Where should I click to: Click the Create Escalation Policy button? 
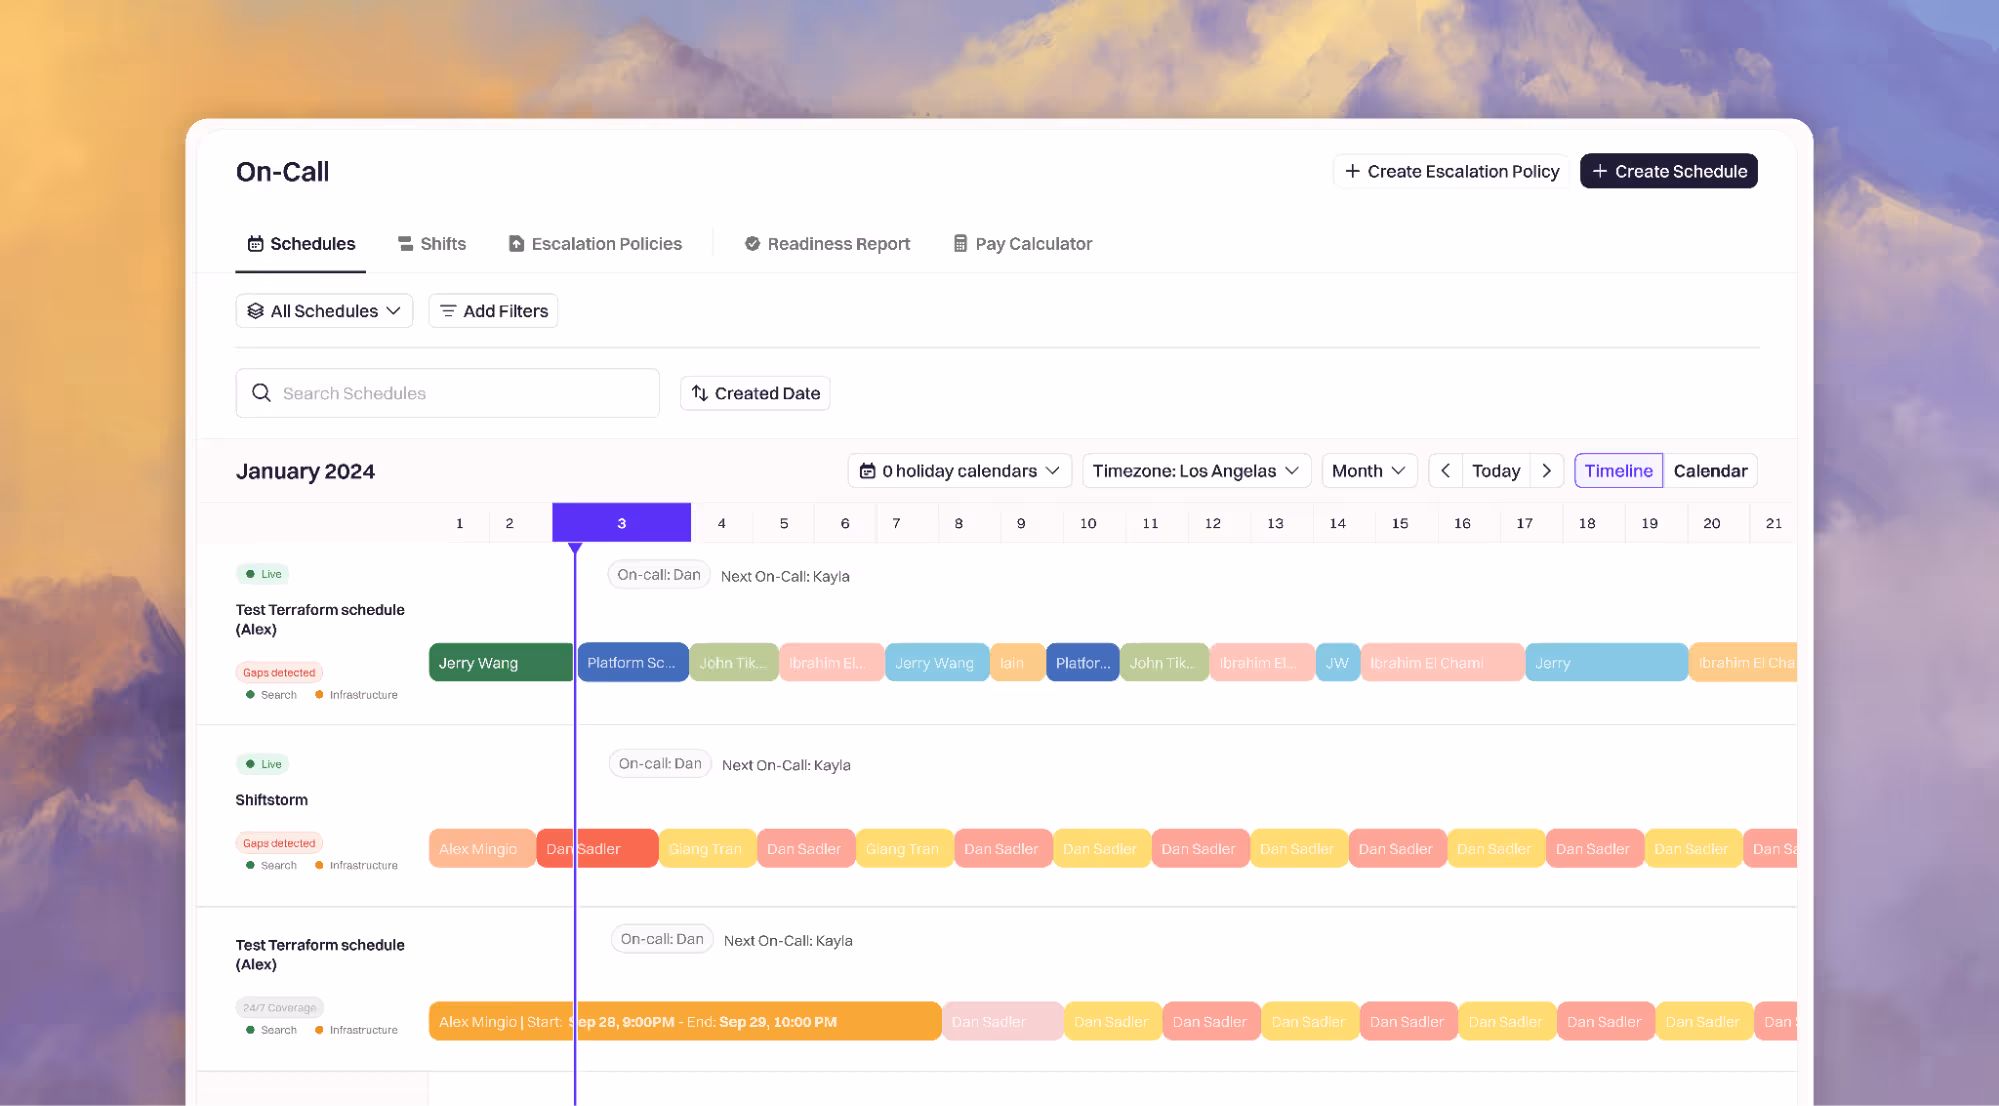[x=1451, y=171]
